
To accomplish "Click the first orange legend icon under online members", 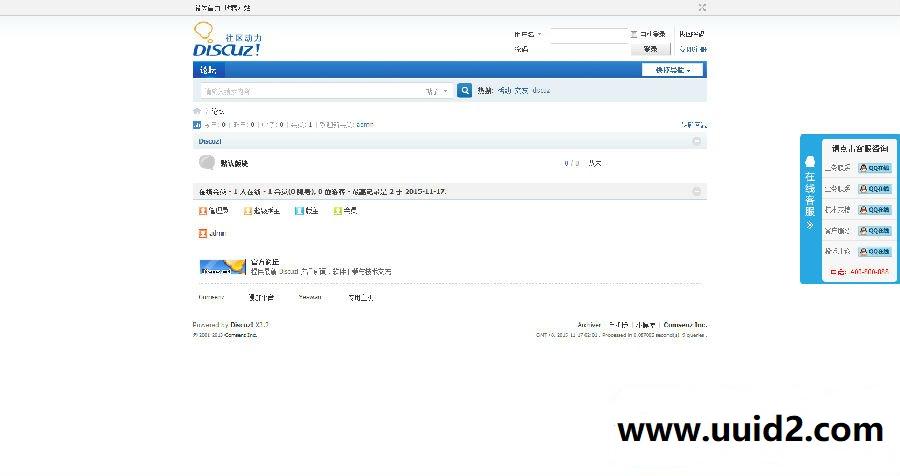I will tap(203, 211).
